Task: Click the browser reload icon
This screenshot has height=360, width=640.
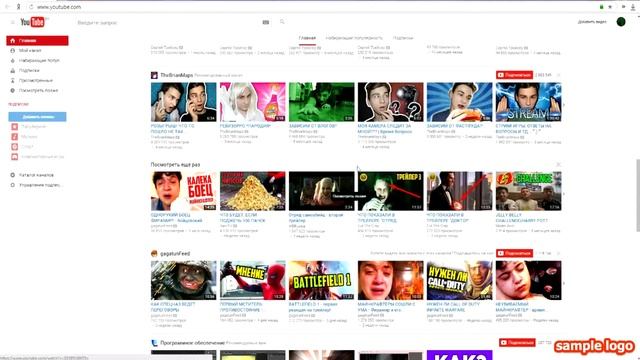Action: (31, 7)
